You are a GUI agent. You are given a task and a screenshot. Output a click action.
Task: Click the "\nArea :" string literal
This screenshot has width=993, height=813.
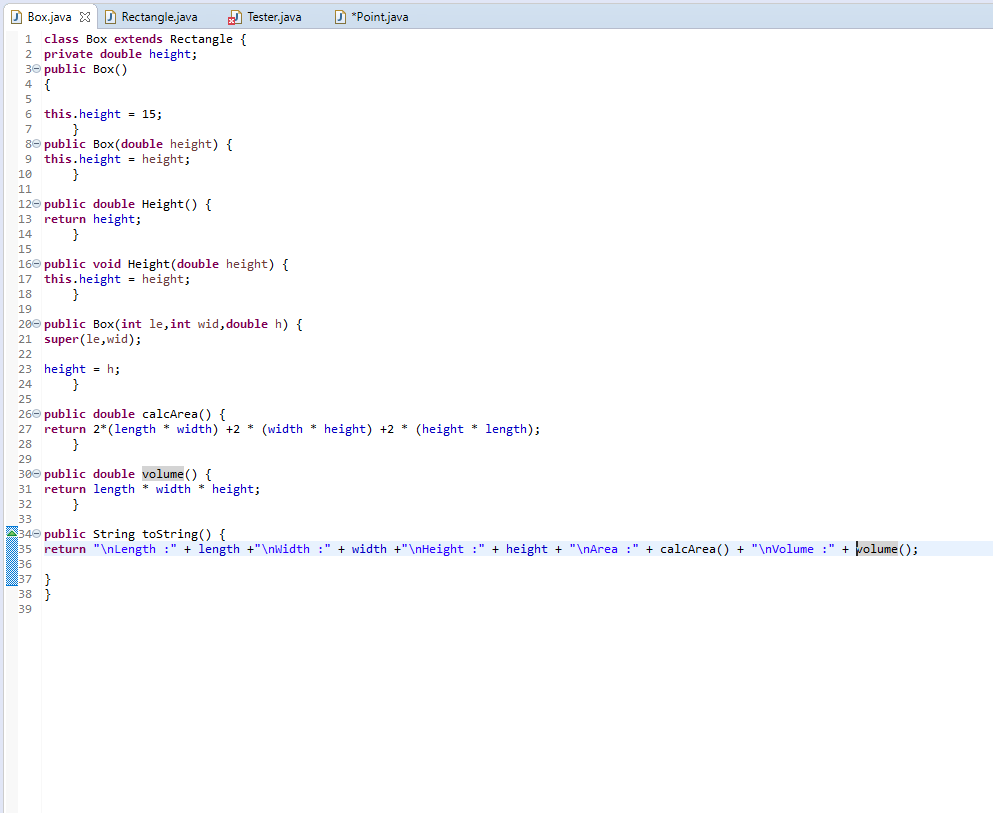pos(604,549)
